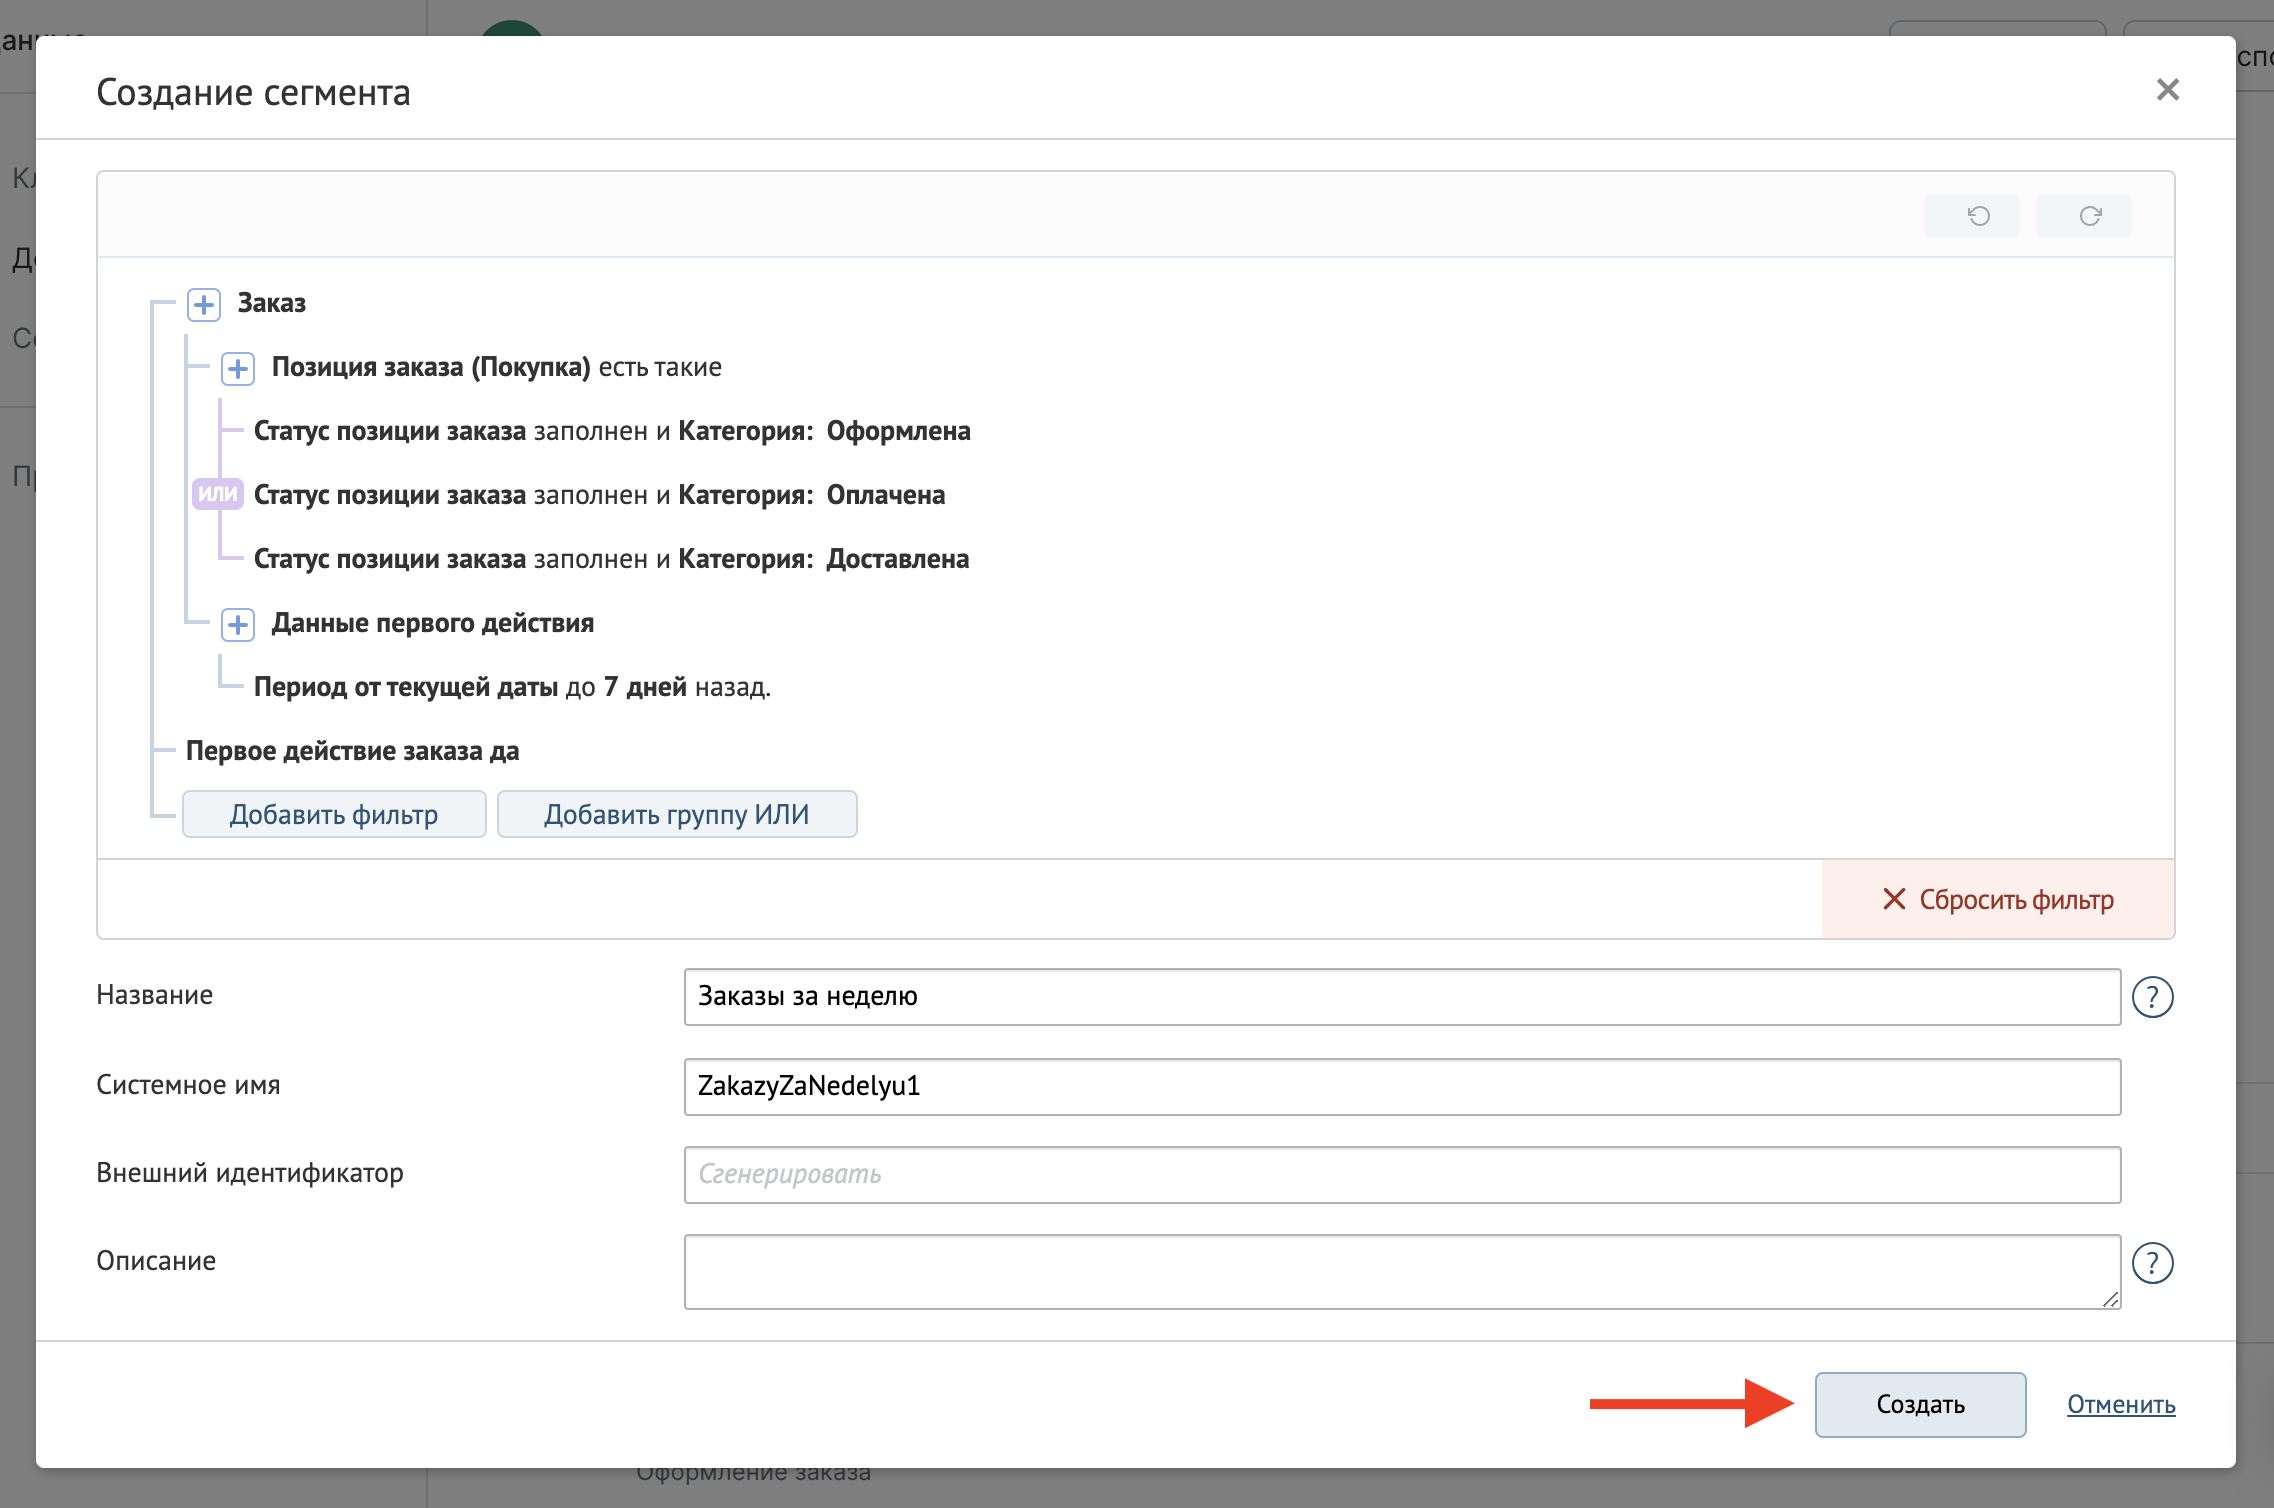This screenshot has height=1508, width=2274.
Task: Click the Добавить группу ИЛИ button
Action: click(677, 814)
